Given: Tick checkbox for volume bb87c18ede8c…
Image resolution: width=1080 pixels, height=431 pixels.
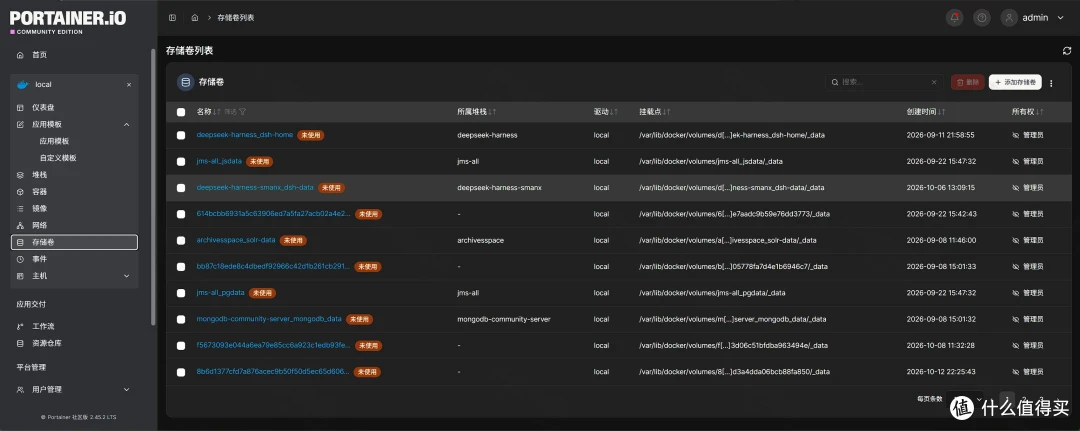Looking at the screenshot, I should (x=181, y=266).
